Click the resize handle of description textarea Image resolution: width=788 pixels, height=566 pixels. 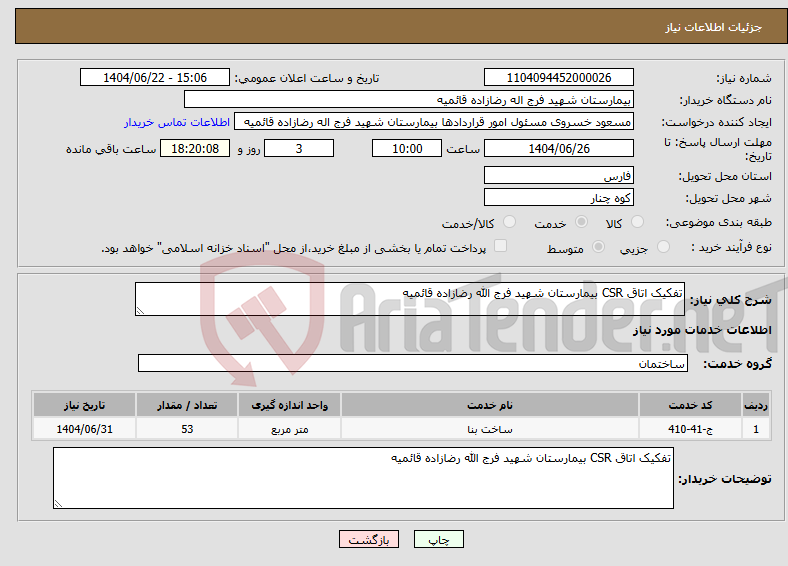pos(140,311)
